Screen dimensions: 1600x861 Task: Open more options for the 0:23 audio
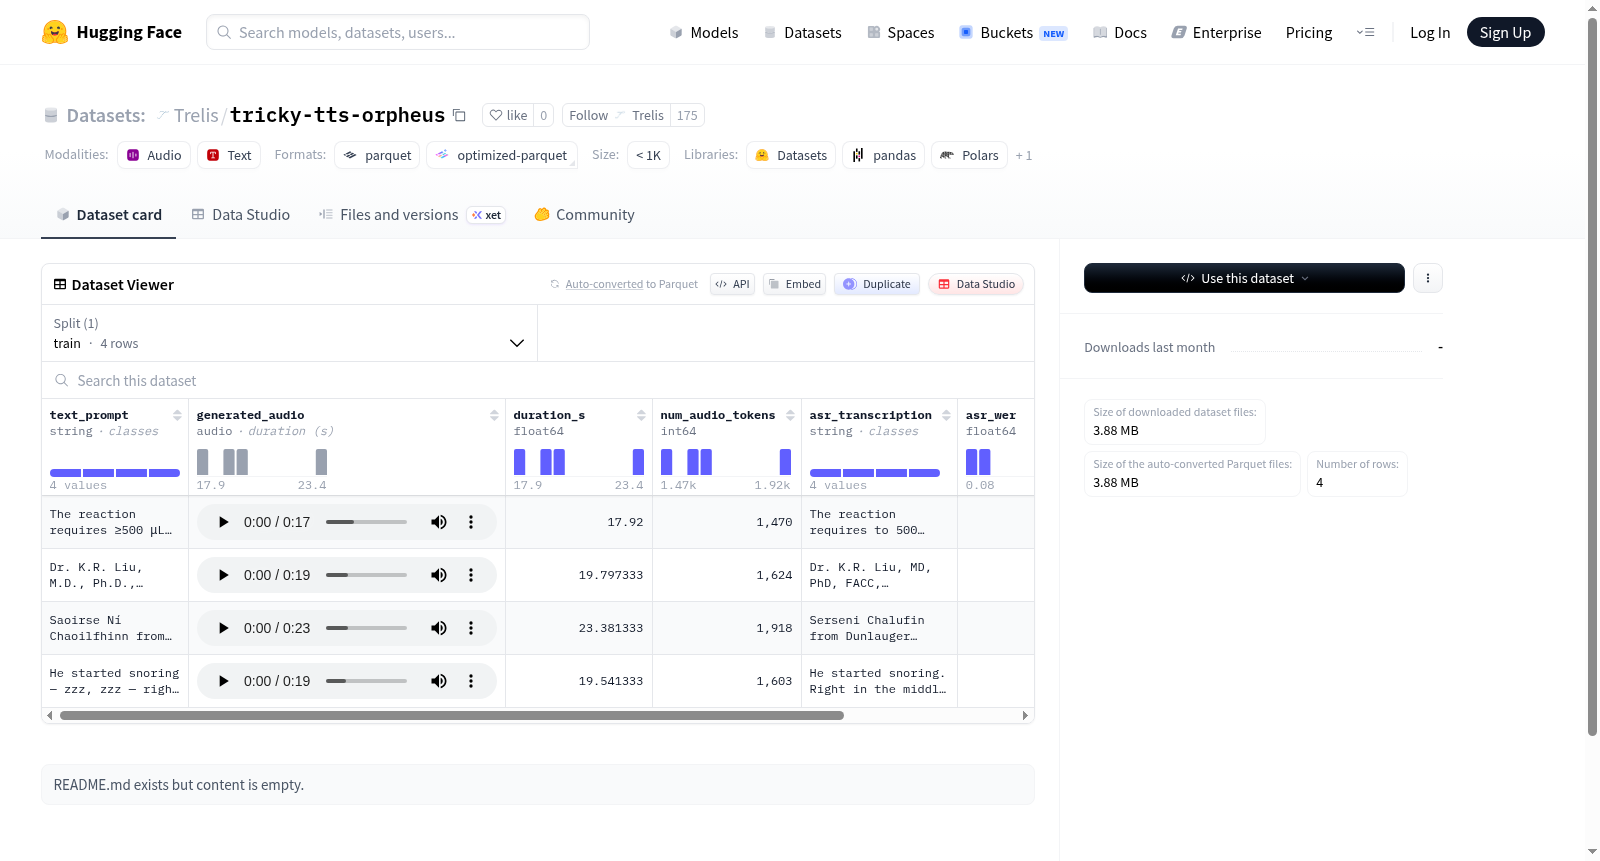point(471,628)
